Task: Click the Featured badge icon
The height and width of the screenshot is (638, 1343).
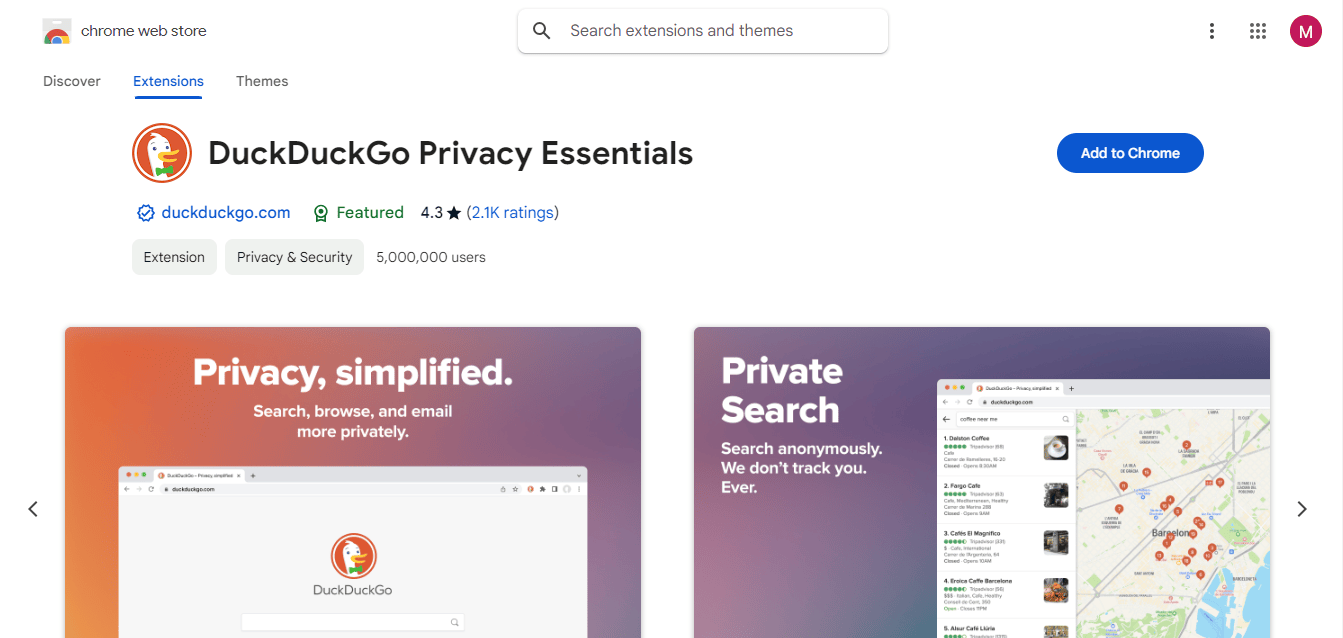Action: (x=321, y=212)
